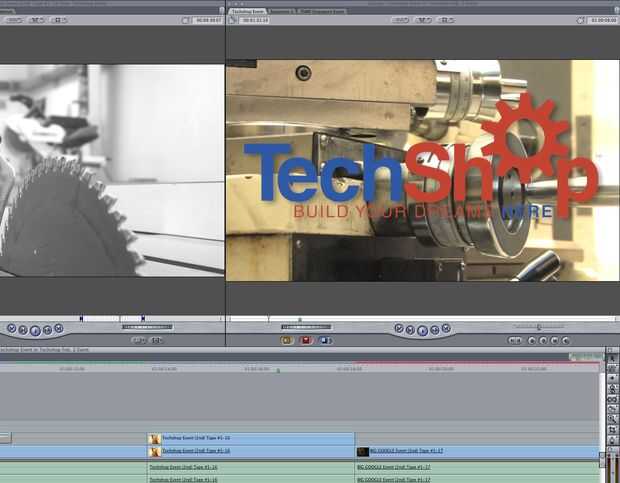
Task: Click Mark Clip button in Canvas
Action: (x=554, y=340)
